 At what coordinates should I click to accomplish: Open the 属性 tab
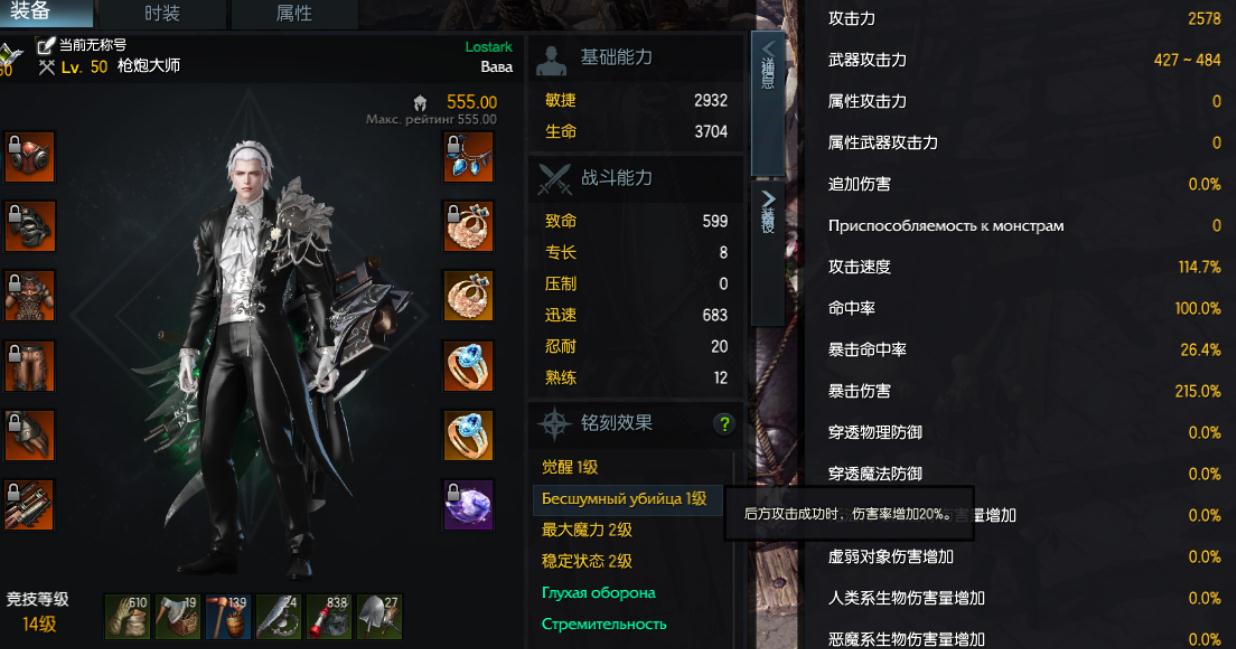point(294,14)
